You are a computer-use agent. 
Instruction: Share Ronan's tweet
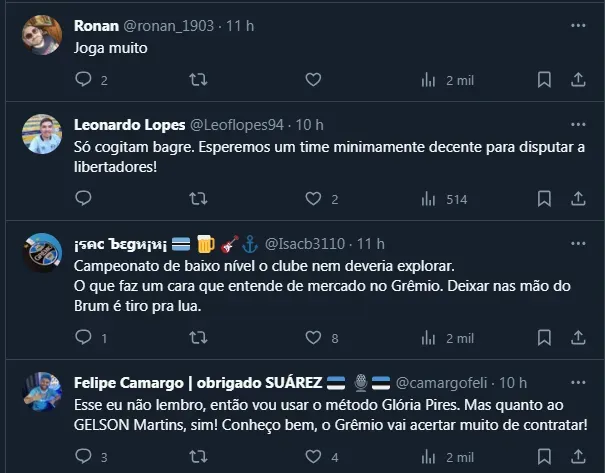pos(577,80)
